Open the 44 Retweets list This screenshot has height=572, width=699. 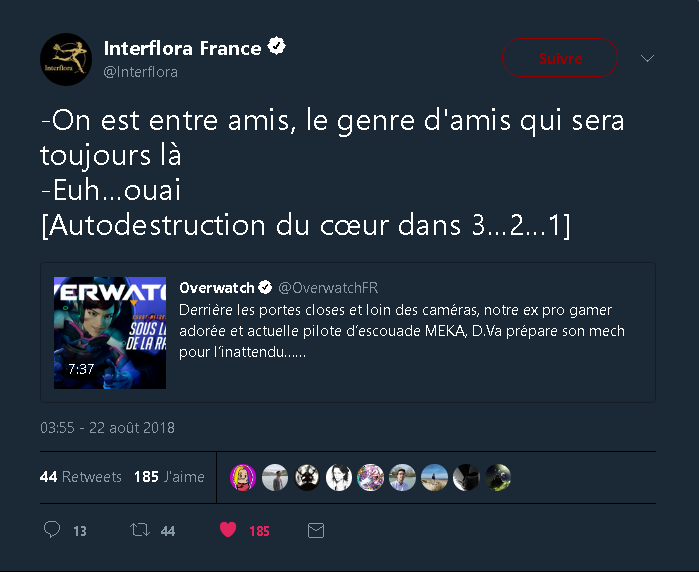tap(81, 477)
